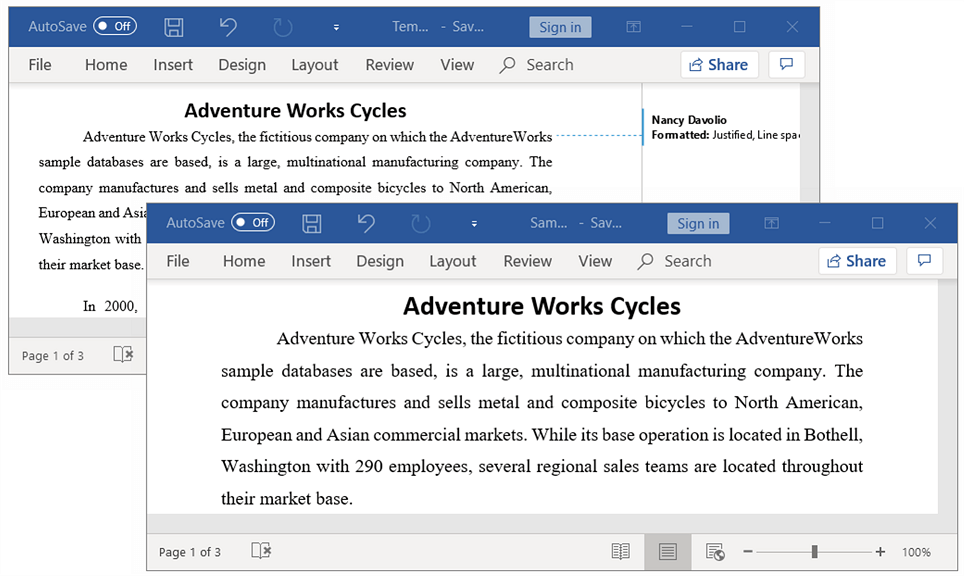The width and height of the screenshot is (964, 576).
Task: Open the Design tab in the back window
Action: (x=242, y=65)
